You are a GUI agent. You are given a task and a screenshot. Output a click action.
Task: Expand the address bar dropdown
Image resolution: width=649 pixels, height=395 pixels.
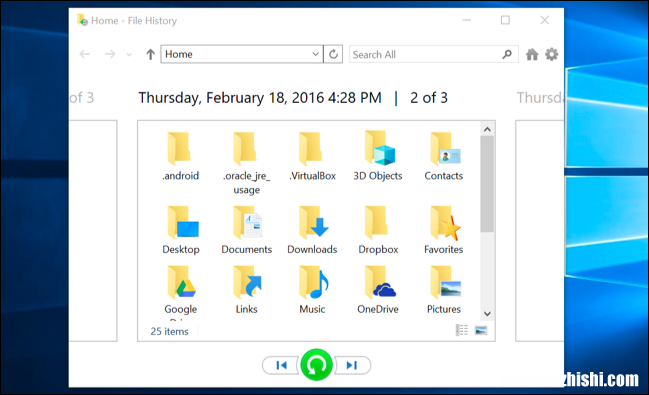[315, 54]
